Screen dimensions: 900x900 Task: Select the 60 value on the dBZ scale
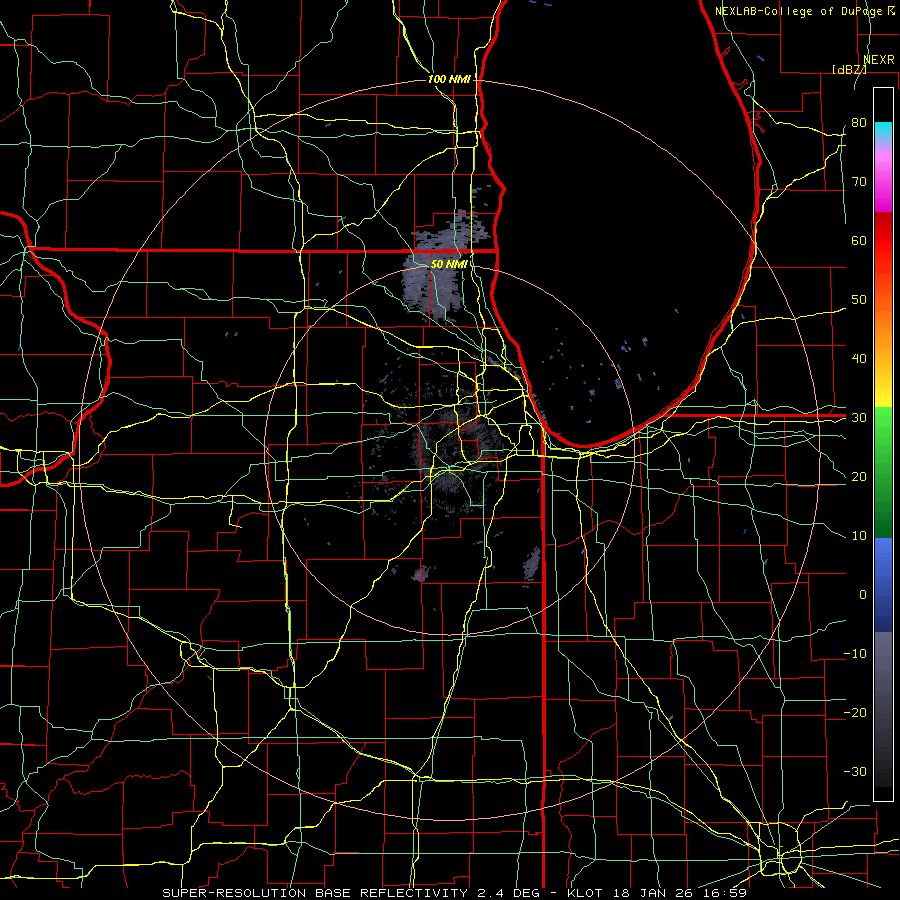pyautogui.click(x=859, y=240)
